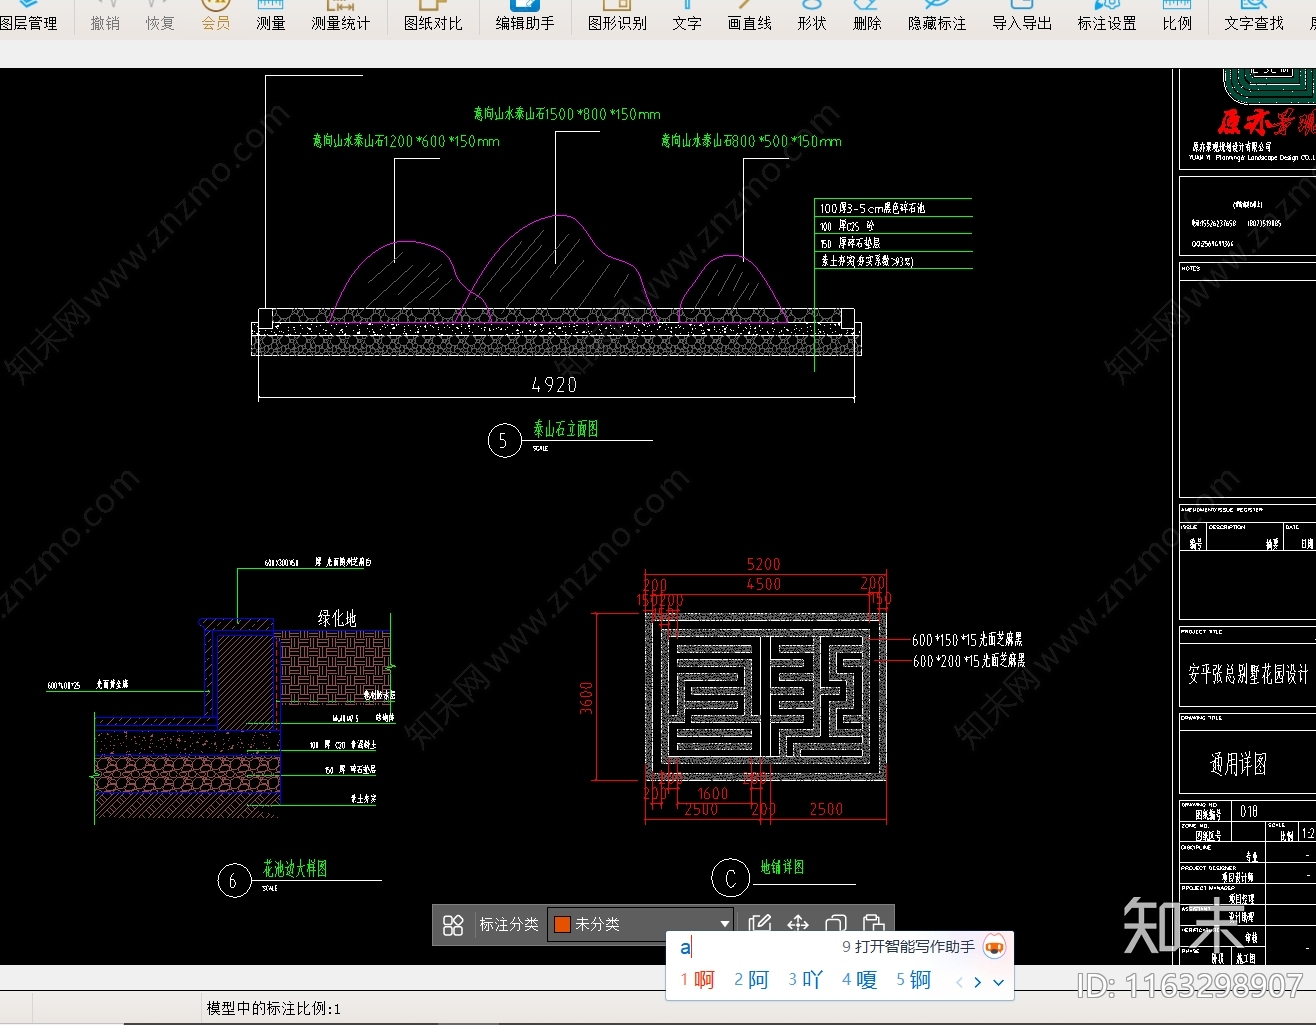Viewport: 1316px width, 1025px height.
Task: Open 导入导出 import export
Action: pyautogui.click(x=1022, y=17)
